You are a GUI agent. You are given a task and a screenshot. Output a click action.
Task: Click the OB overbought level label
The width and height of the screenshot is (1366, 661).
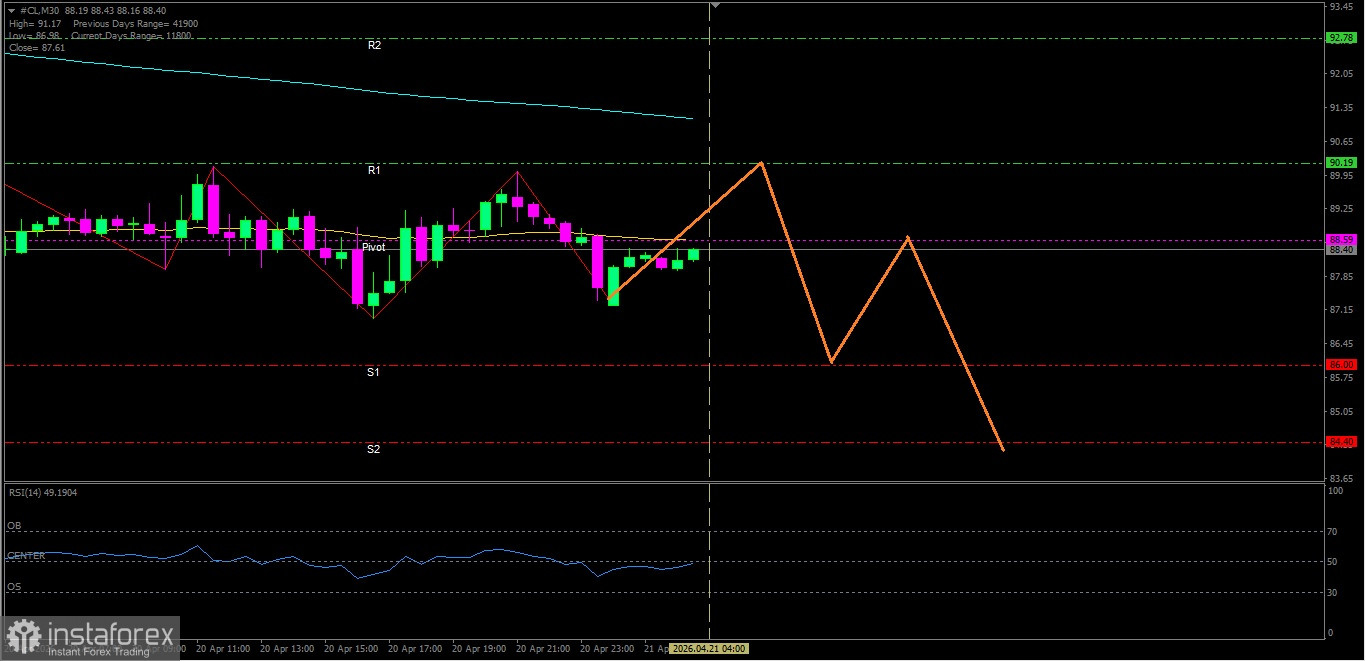(x=14, y=525)
